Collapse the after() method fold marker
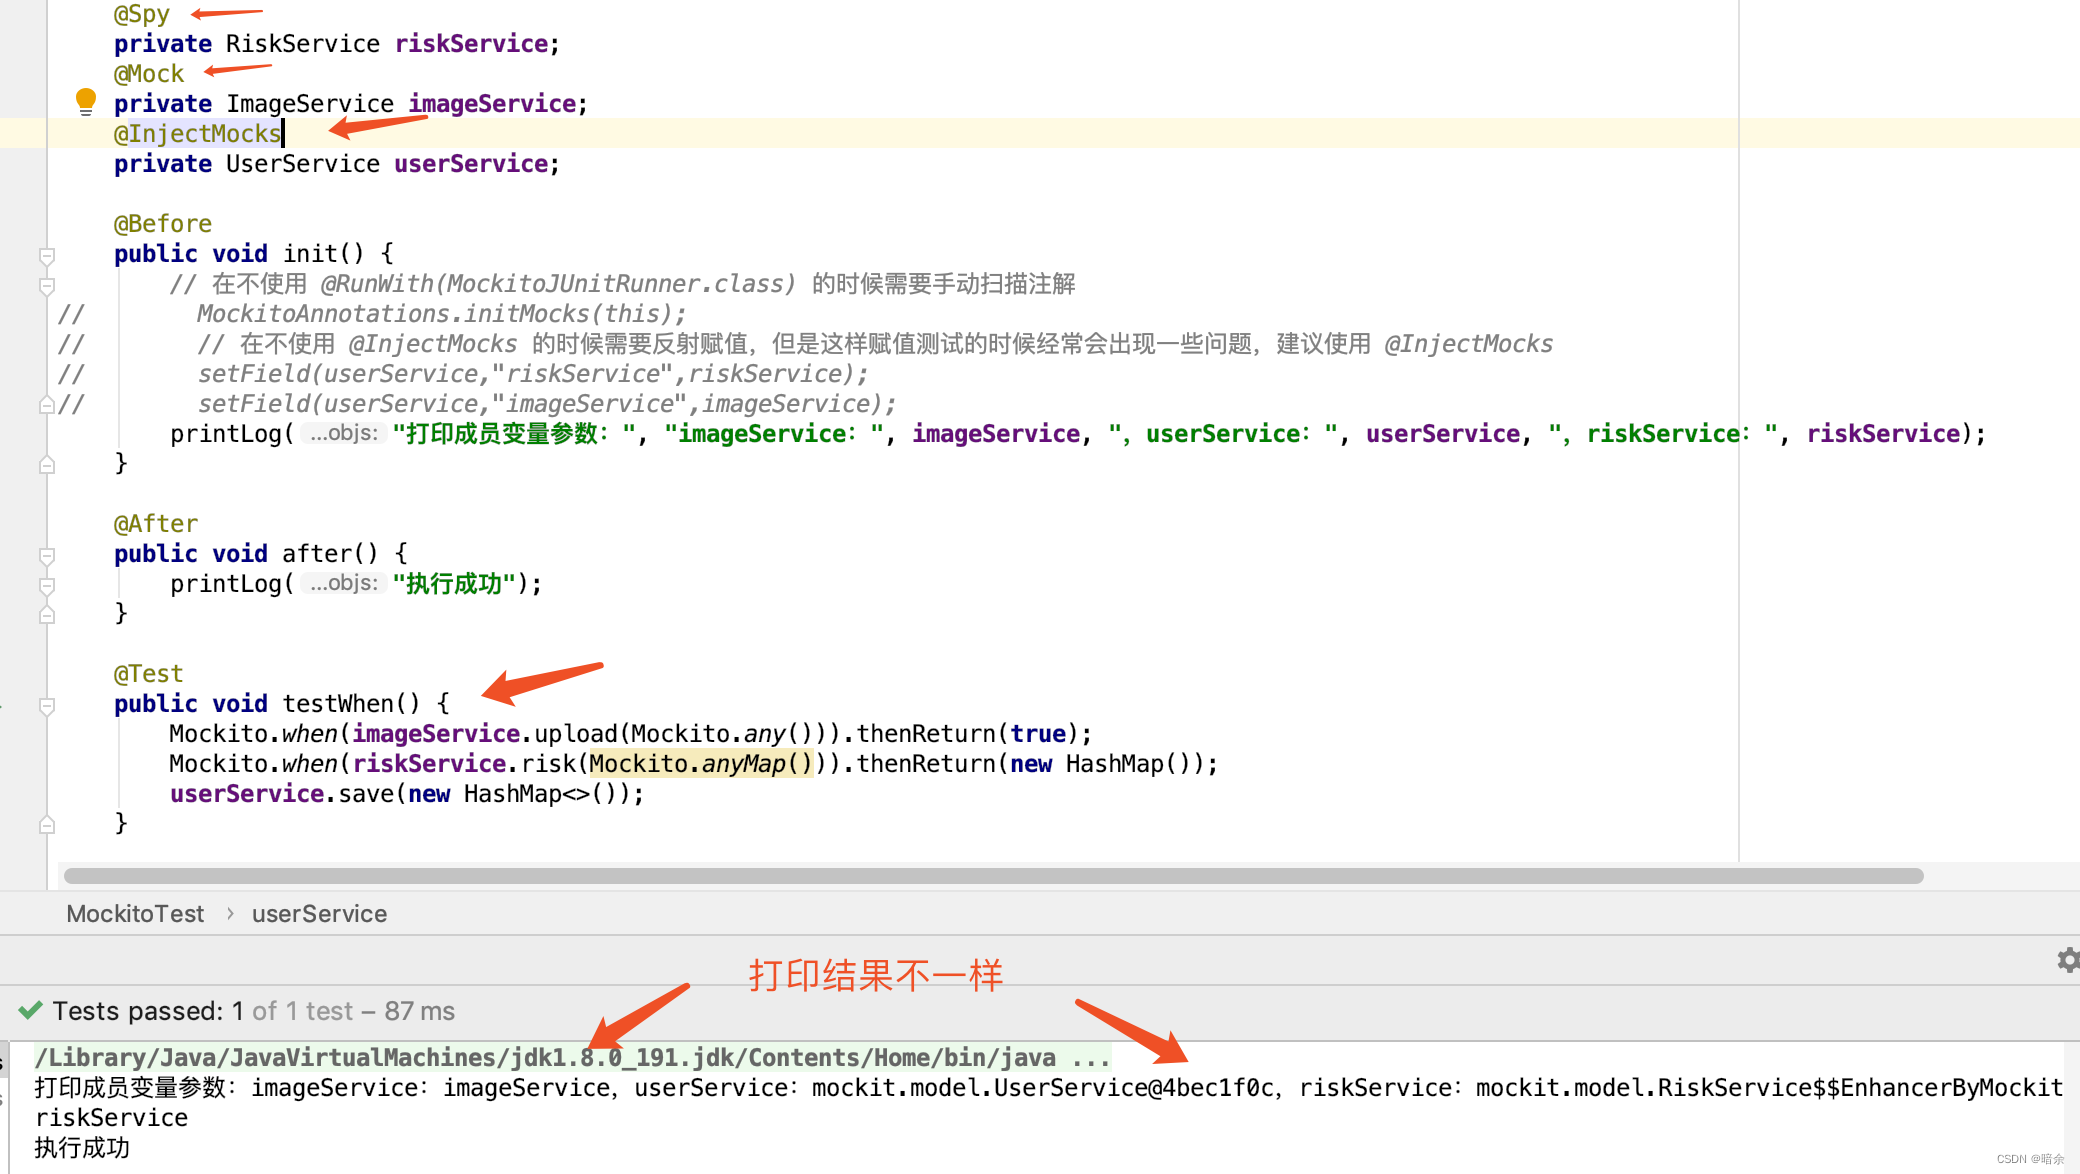This screenshot has width=2080, height=1174. point(47,555)
